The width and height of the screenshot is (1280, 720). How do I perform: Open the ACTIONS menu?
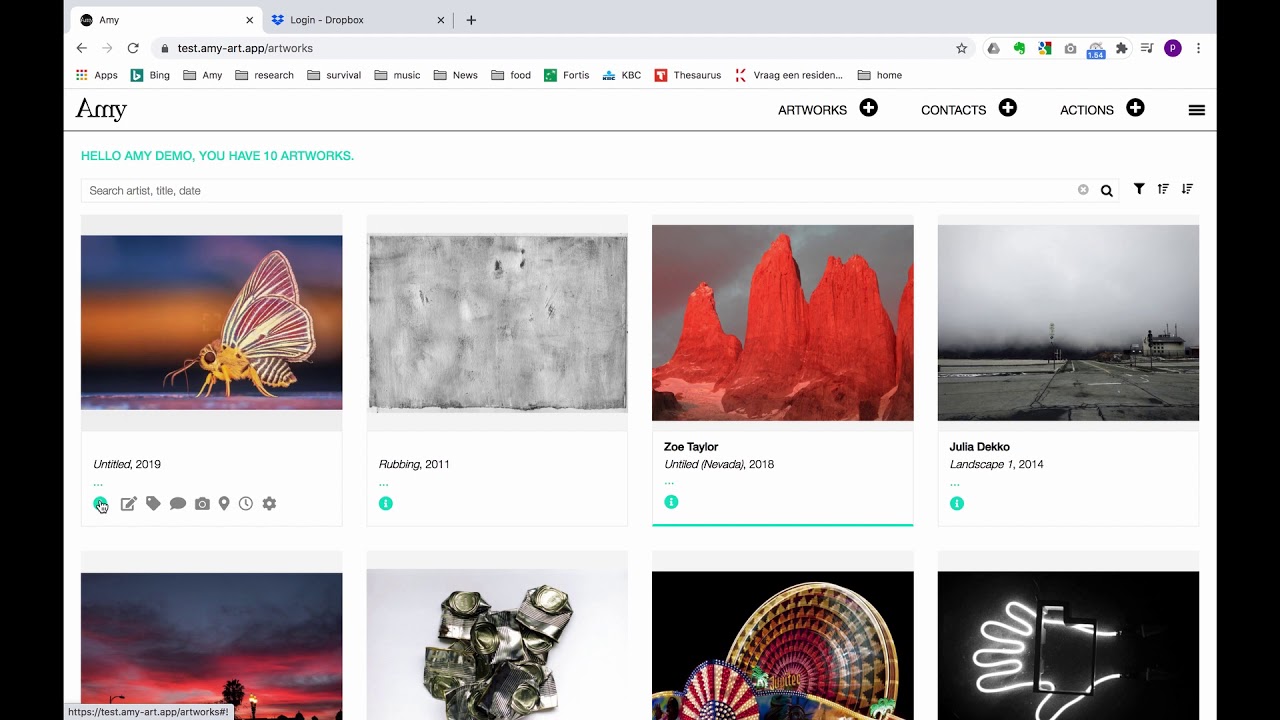coord(1087,110)
